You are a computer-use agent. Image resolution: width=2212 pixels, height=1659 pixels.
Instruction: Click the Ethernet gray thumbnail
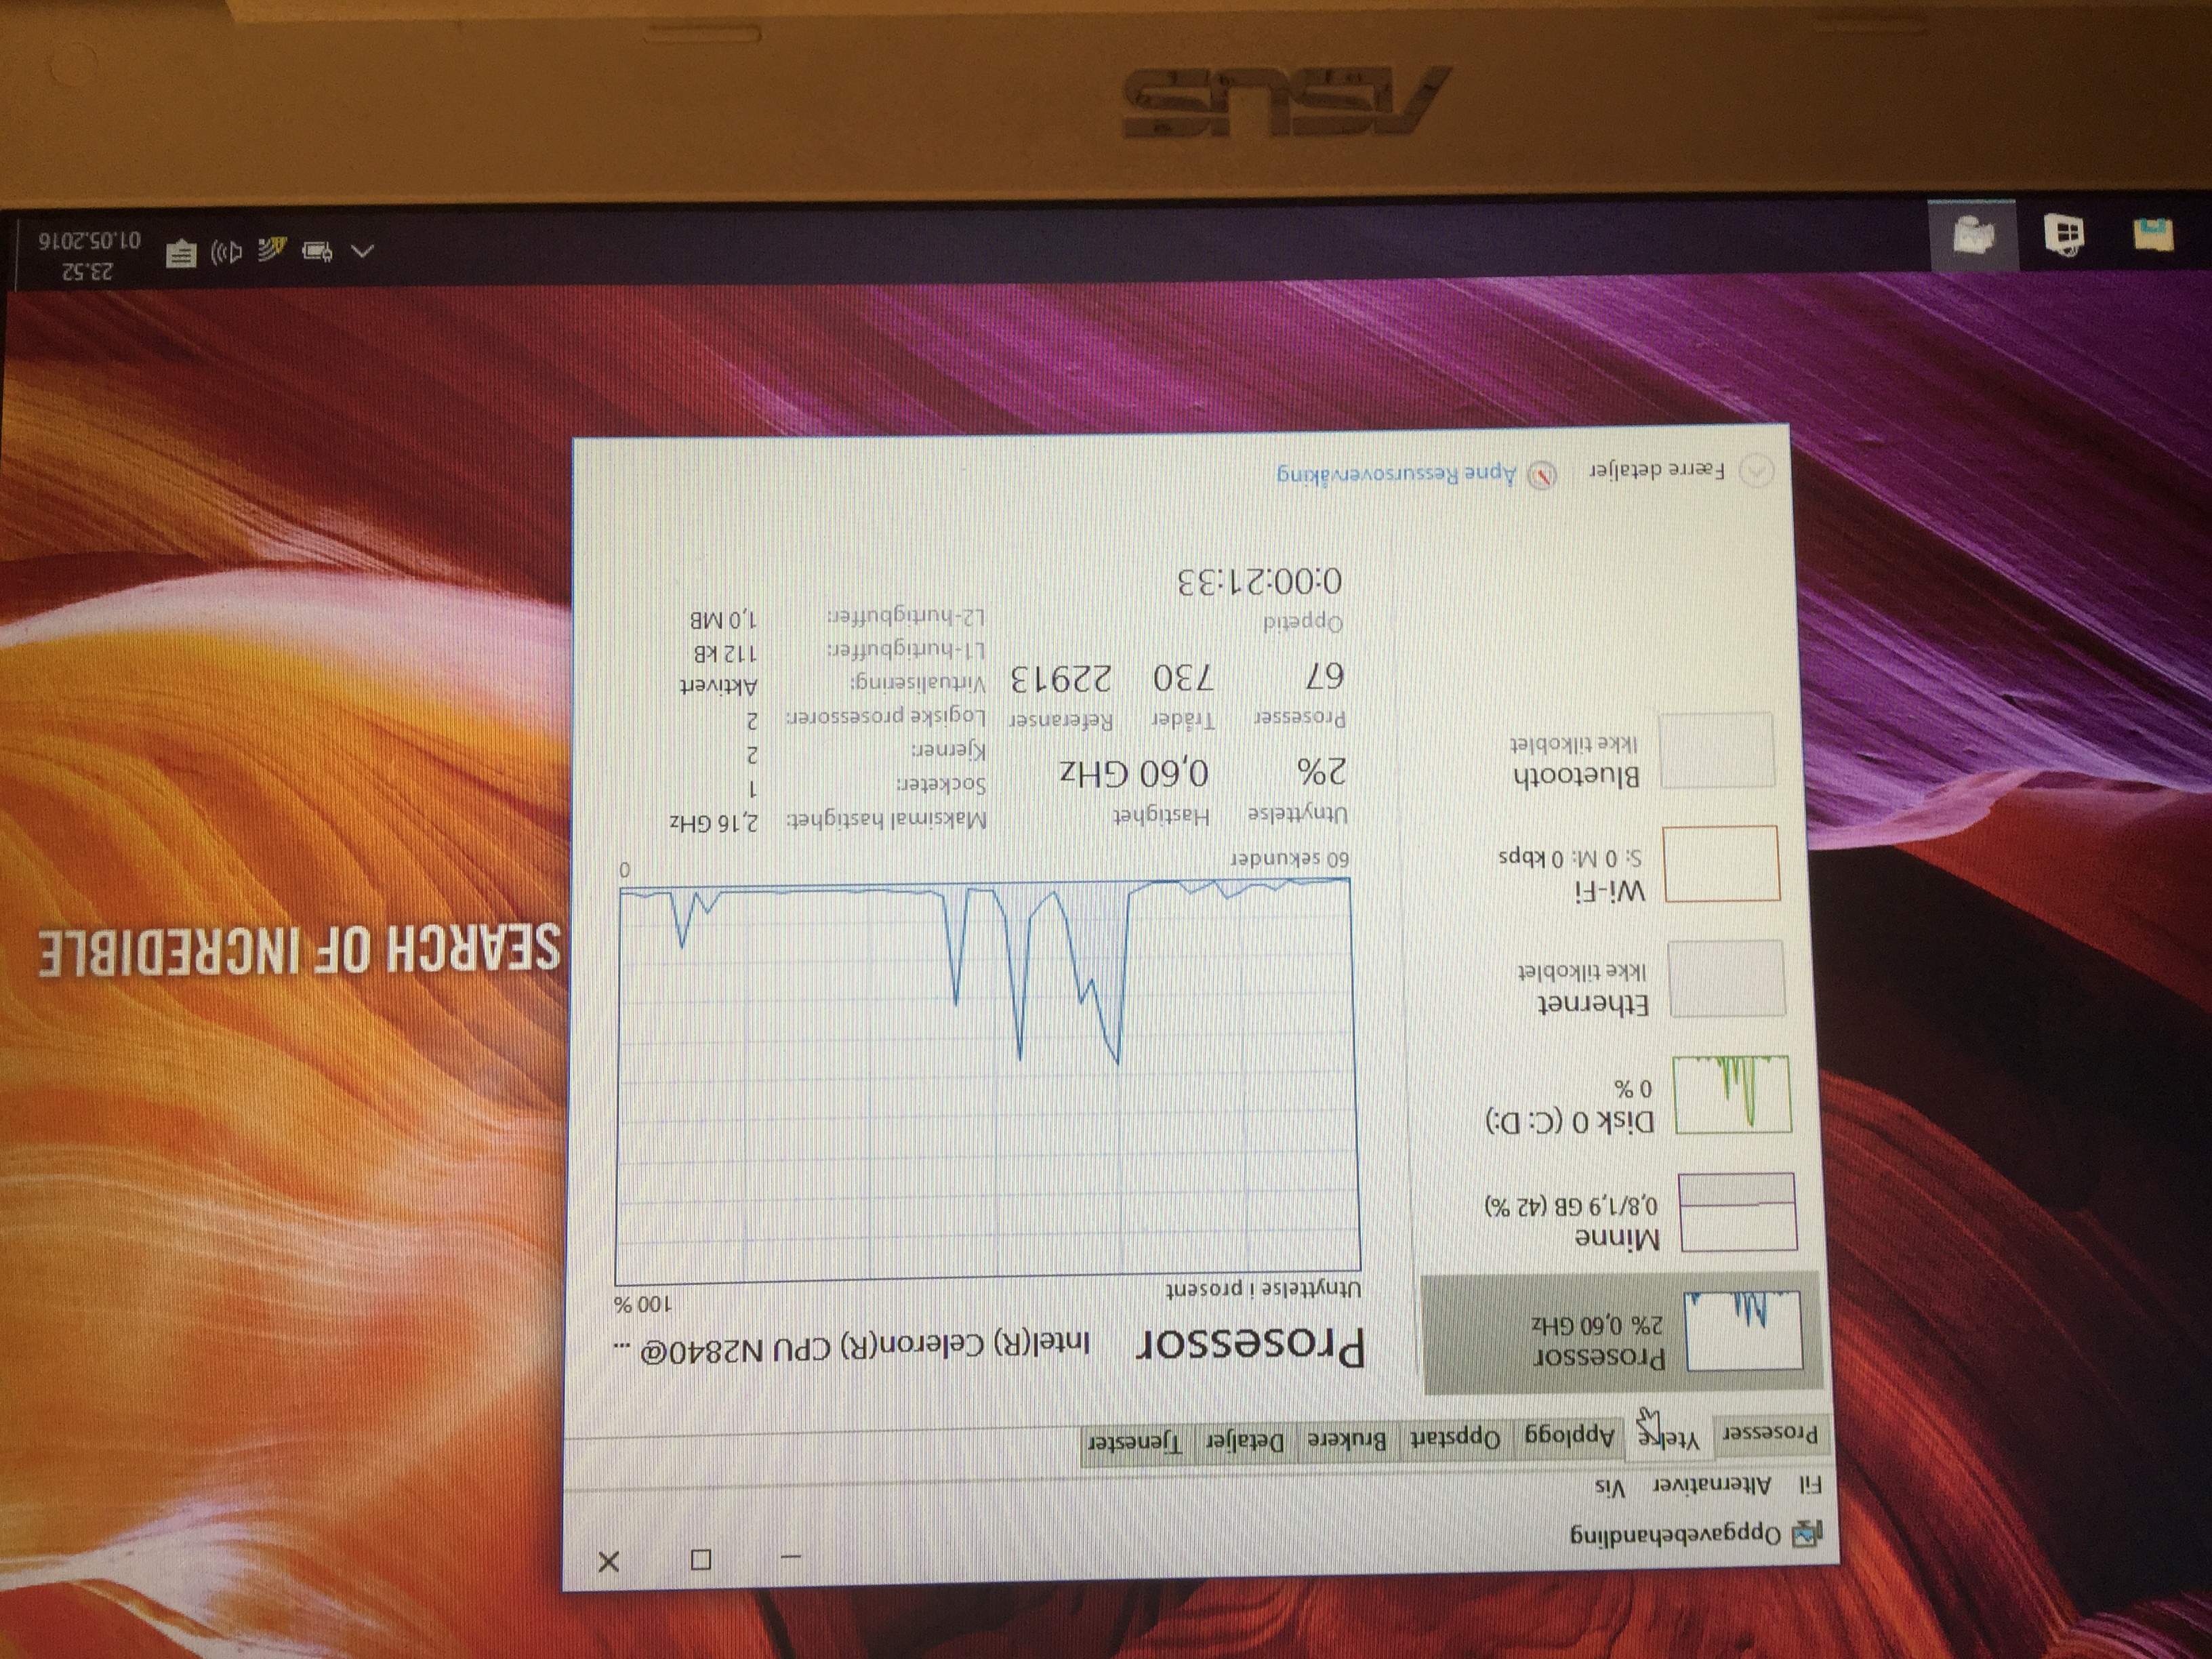click(1726, 979)
